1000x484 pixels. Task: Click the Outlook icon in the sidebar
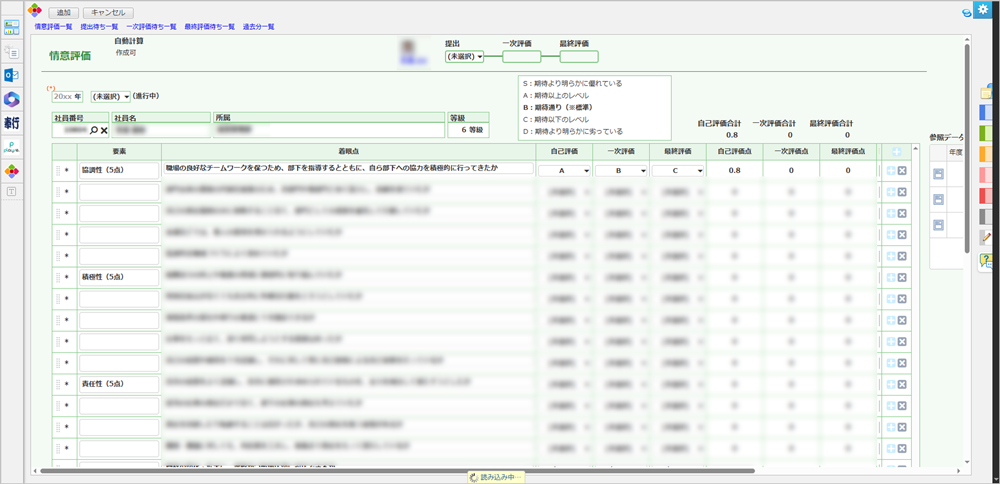click(x=11, y=75)
